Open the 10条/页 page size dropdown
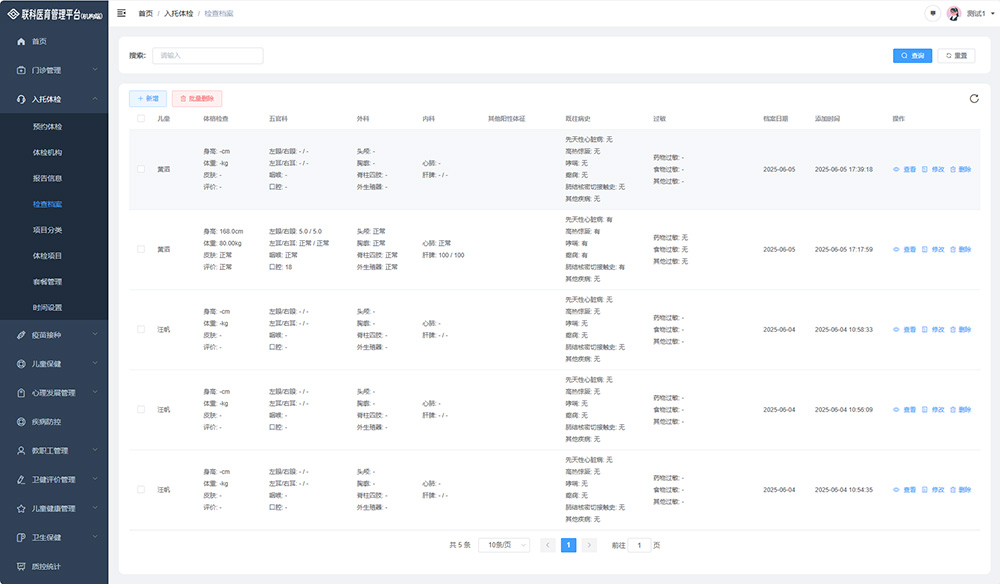The image size is (1000, 584). (504, 545)
